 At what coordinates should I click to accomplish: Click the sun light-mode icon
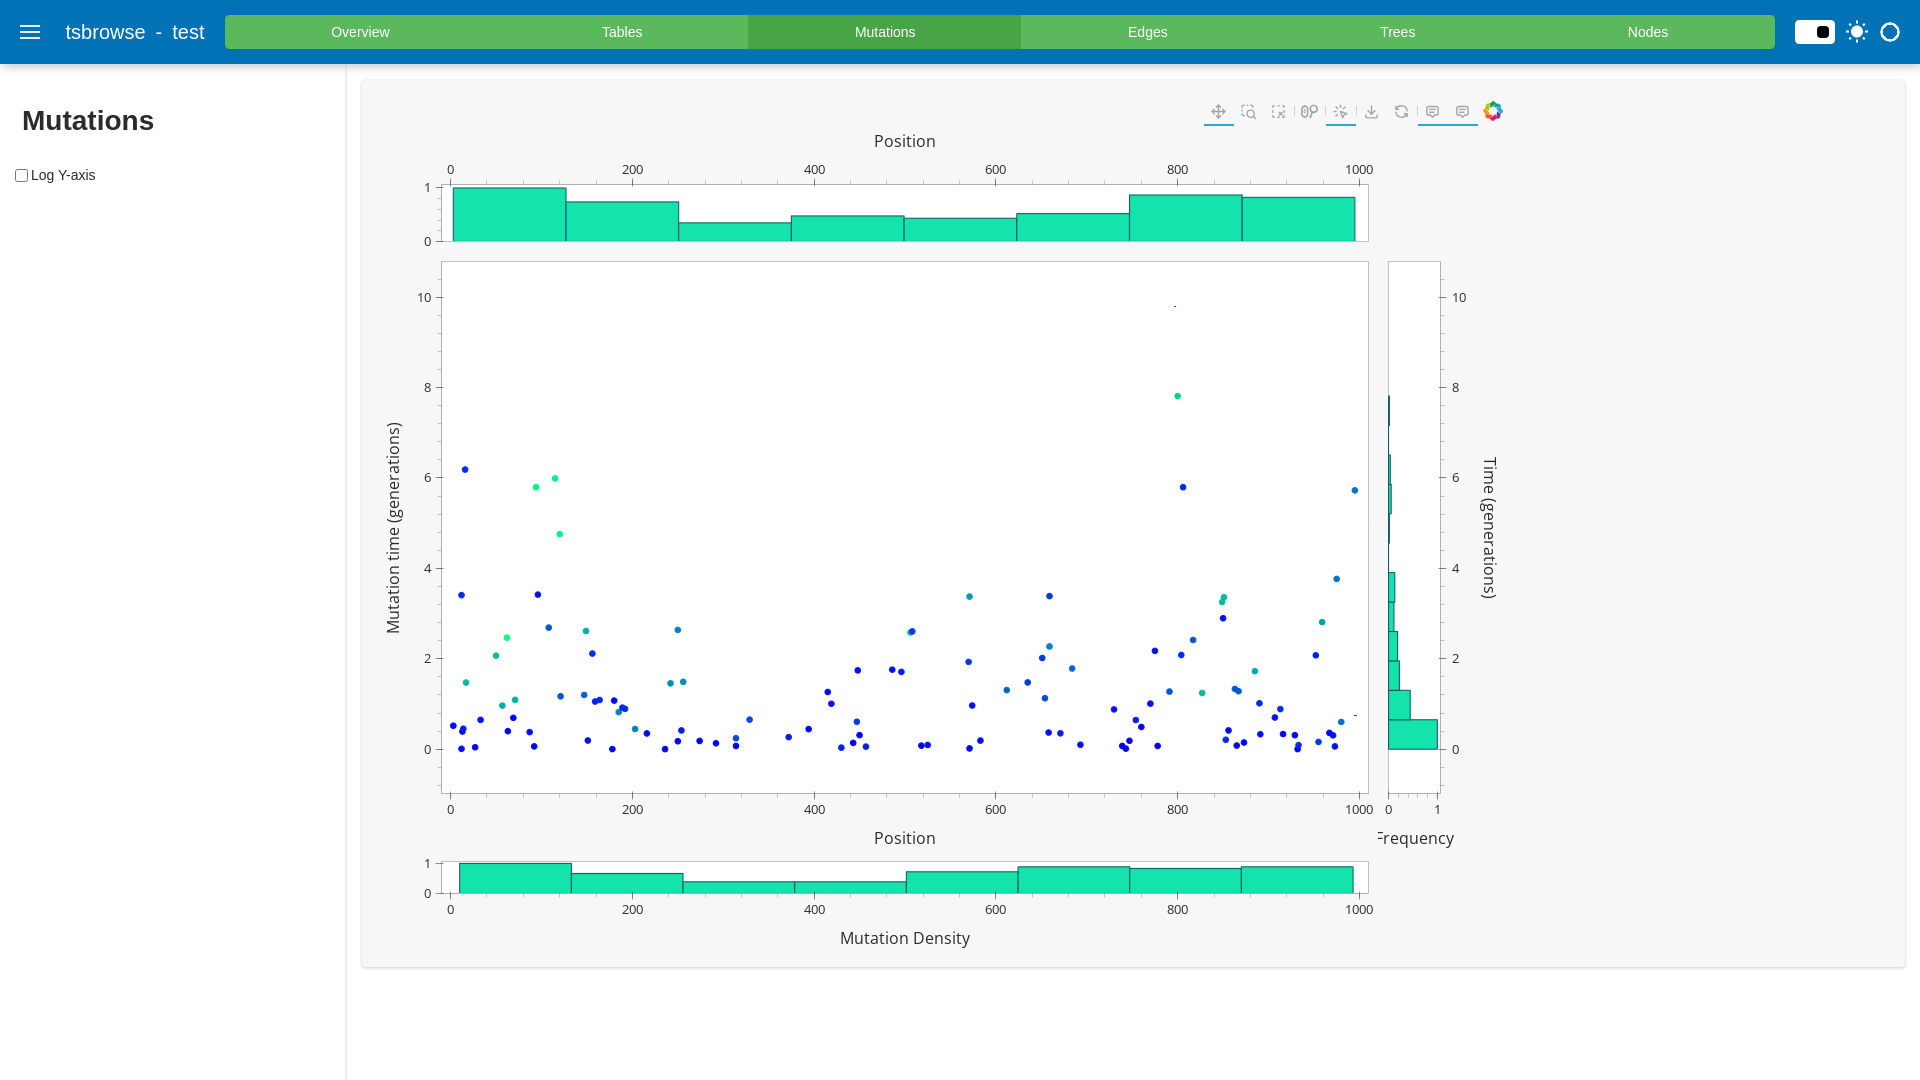coord(1857,32)
